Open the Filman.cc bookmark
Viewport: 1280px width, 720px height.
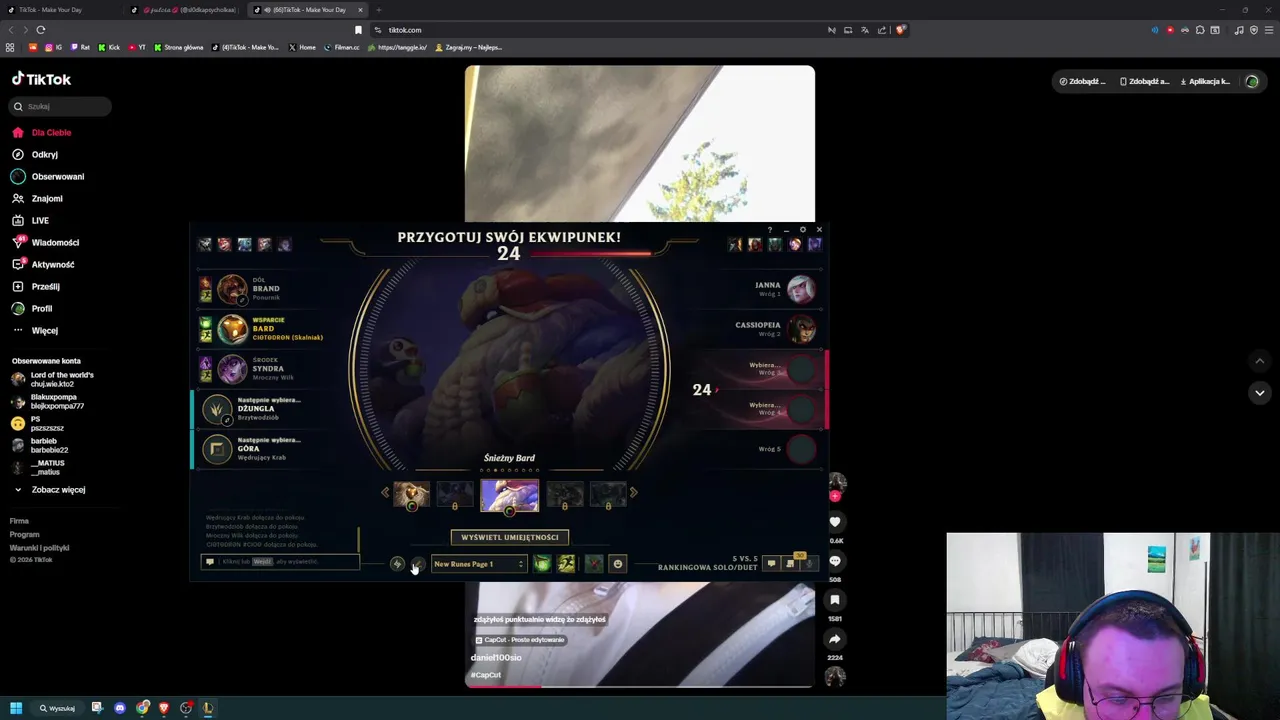point(341,47)
